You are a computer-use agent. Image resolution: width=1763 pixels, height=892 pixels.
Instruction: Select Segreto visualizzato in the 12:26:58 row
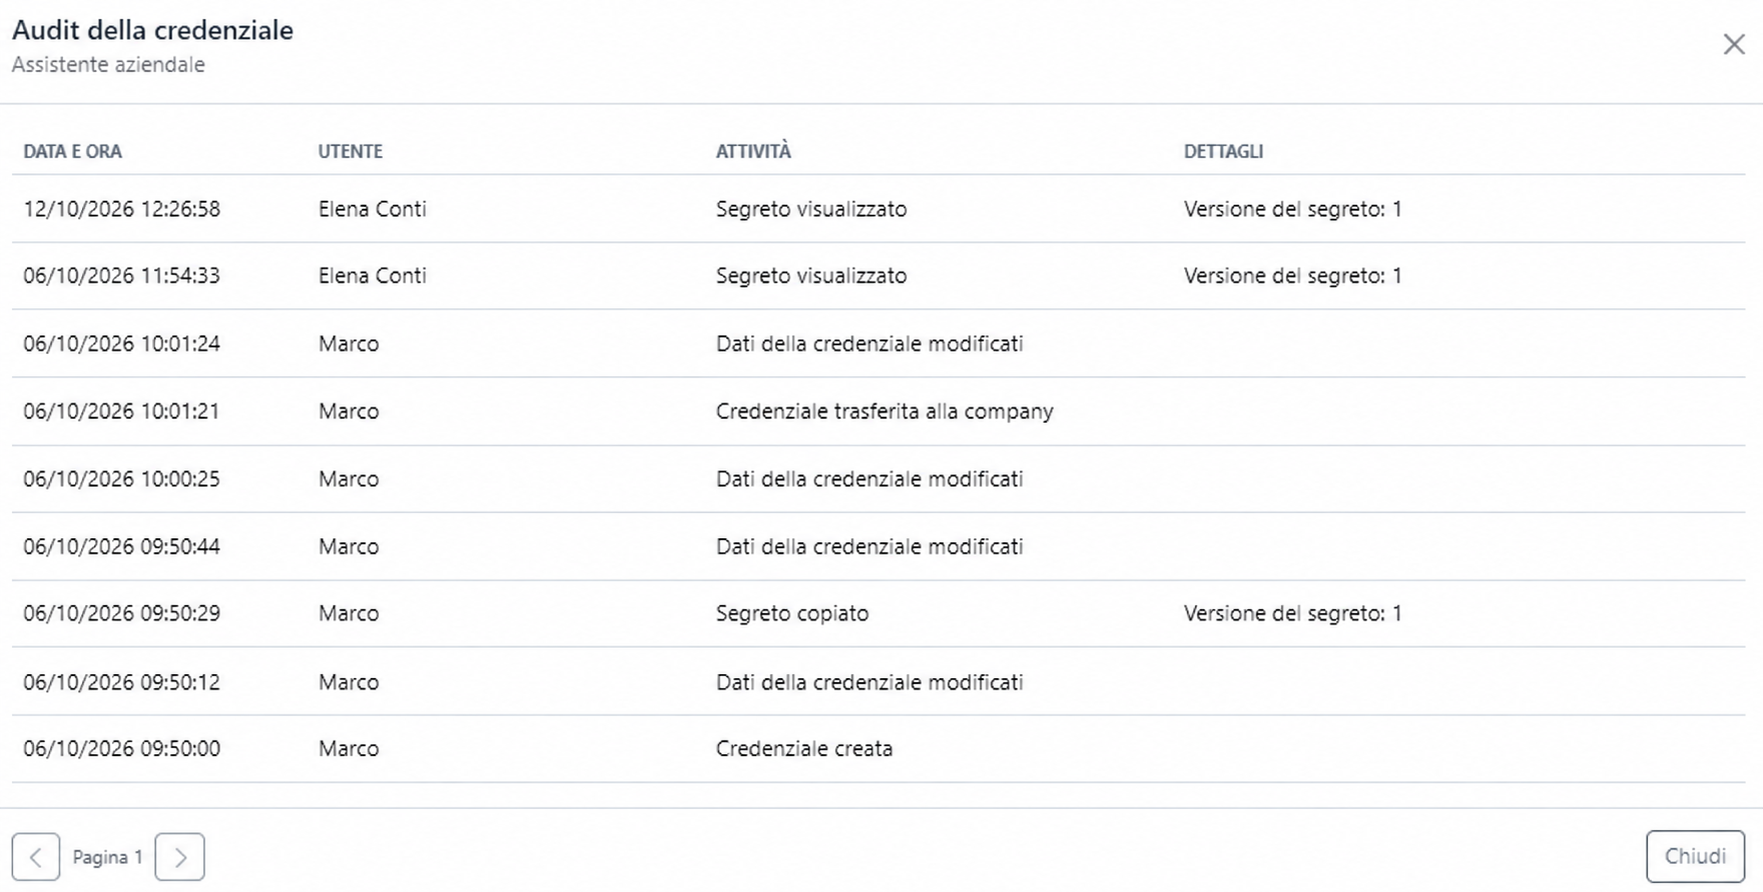811,209
